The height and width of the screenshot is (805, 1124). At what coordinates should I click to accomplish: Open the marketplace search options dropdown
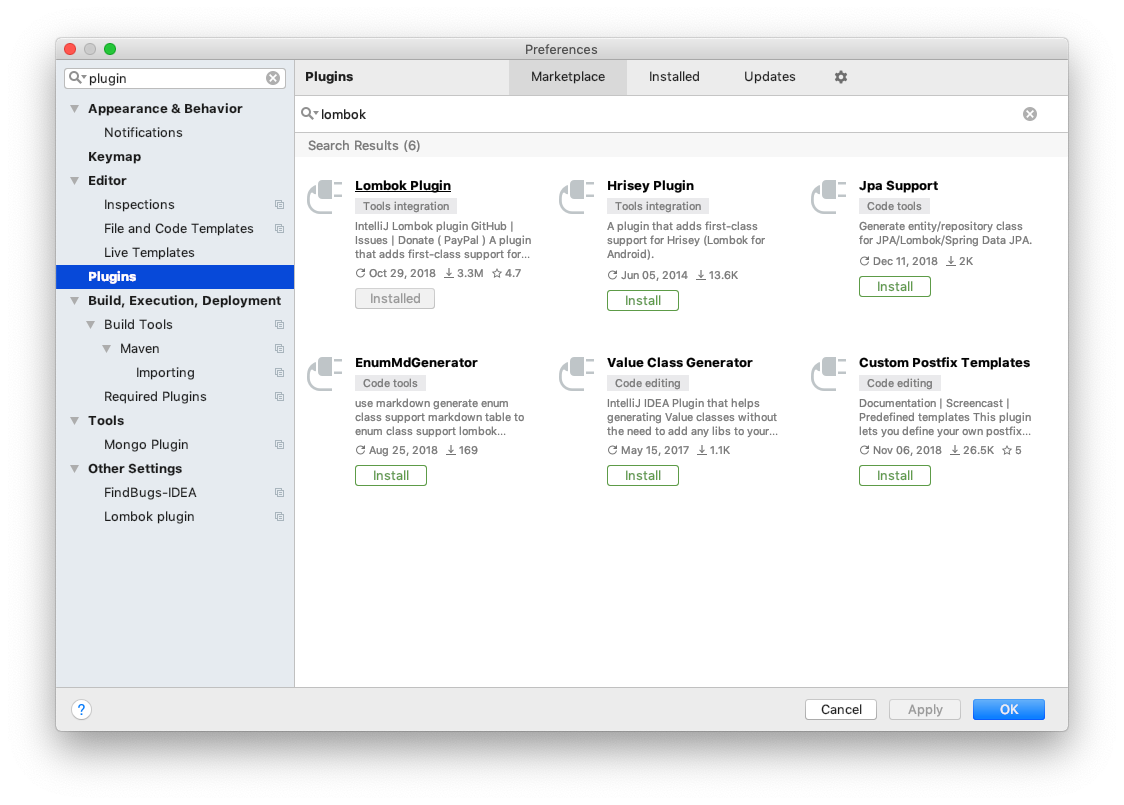tap(310, 114)
